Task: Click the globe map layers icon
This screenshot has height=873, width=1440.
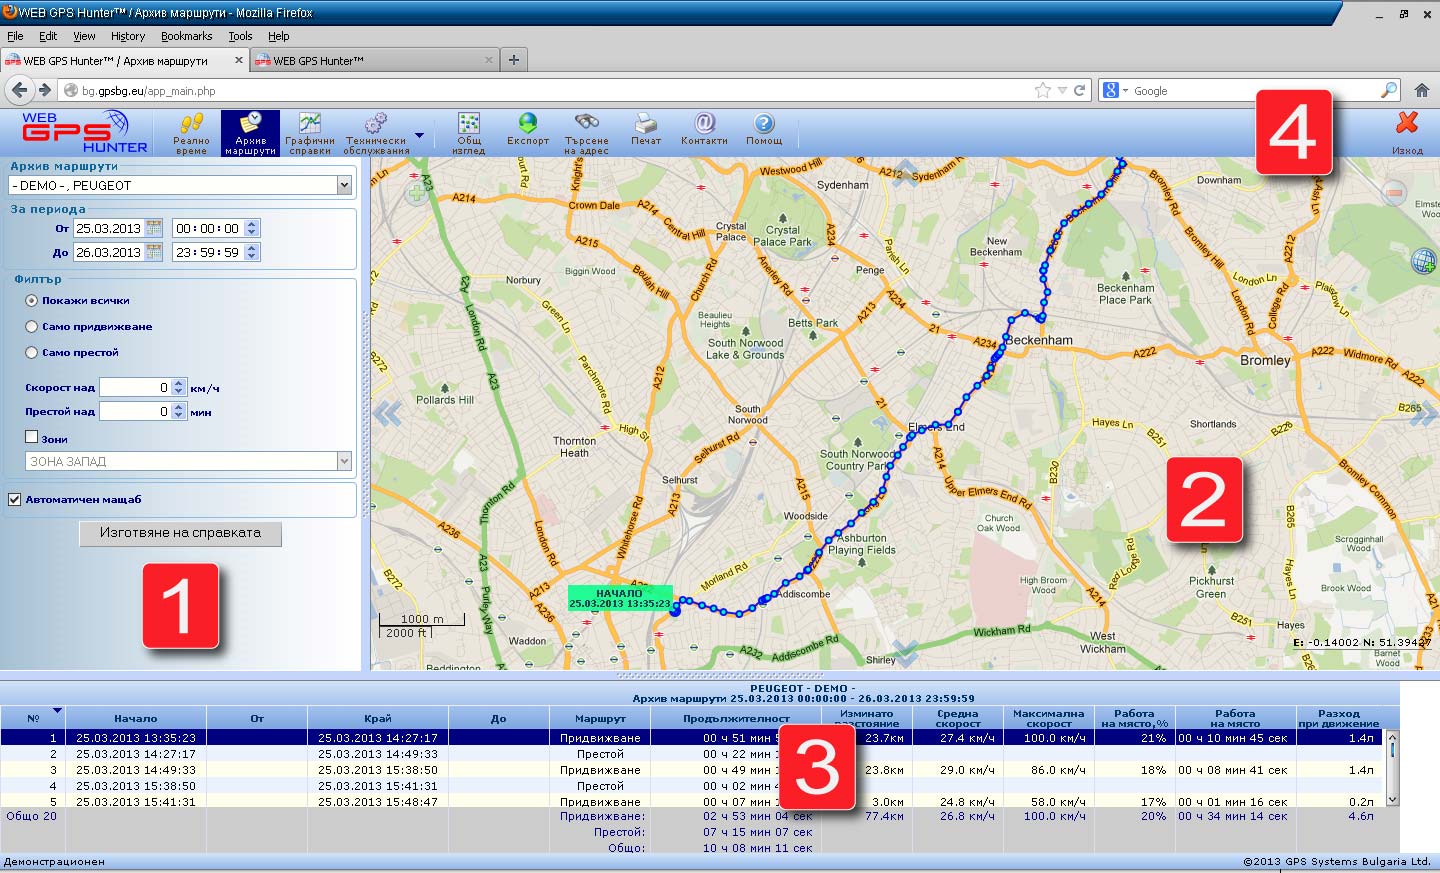Action: pyautogui.click(x=1423, y=262)
